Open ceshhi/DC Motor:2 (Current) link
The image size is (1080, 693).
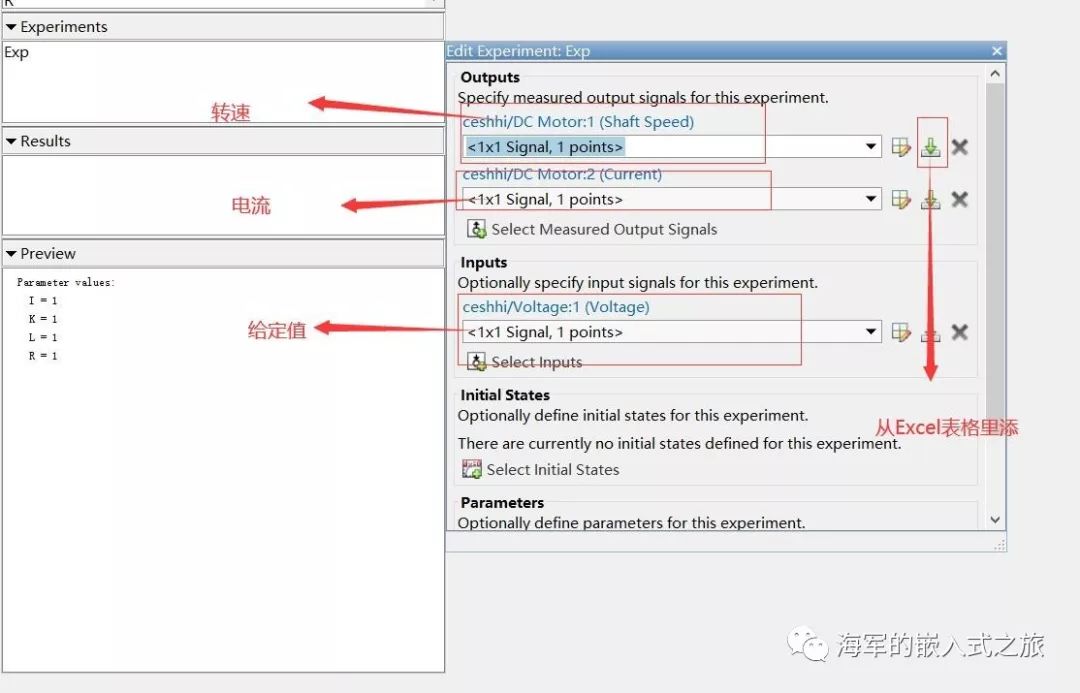[x=562, y=174]
